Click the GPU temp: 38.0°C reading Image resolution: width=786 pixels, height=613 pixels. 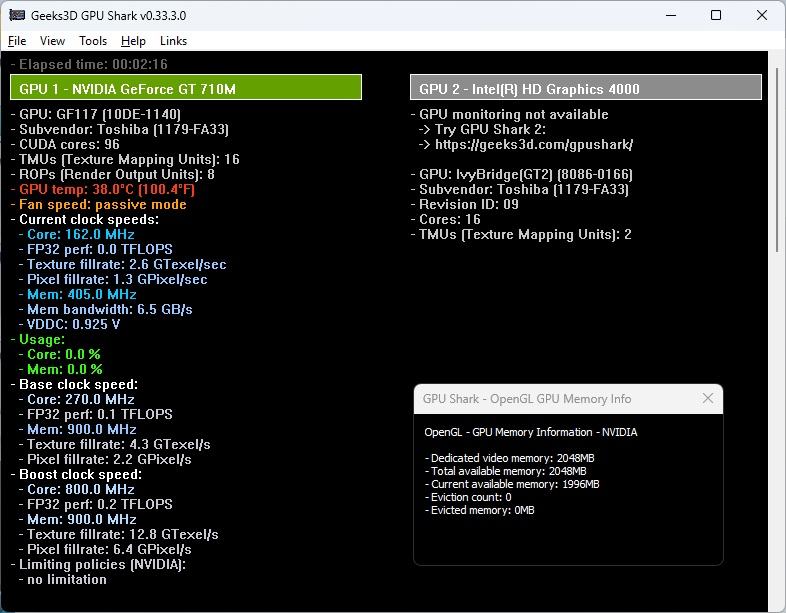point(103,189)
